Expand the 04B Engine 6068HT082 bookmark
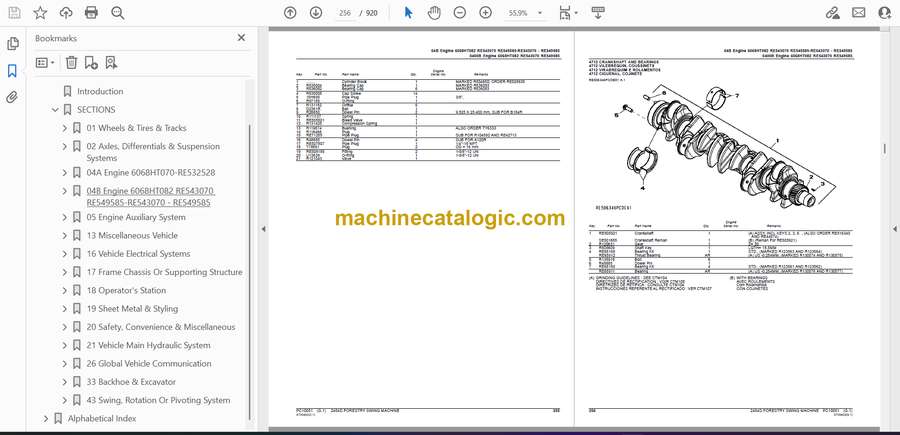Image resolution: width=900 pixels, height=435 pixels. tap(64, 191)
